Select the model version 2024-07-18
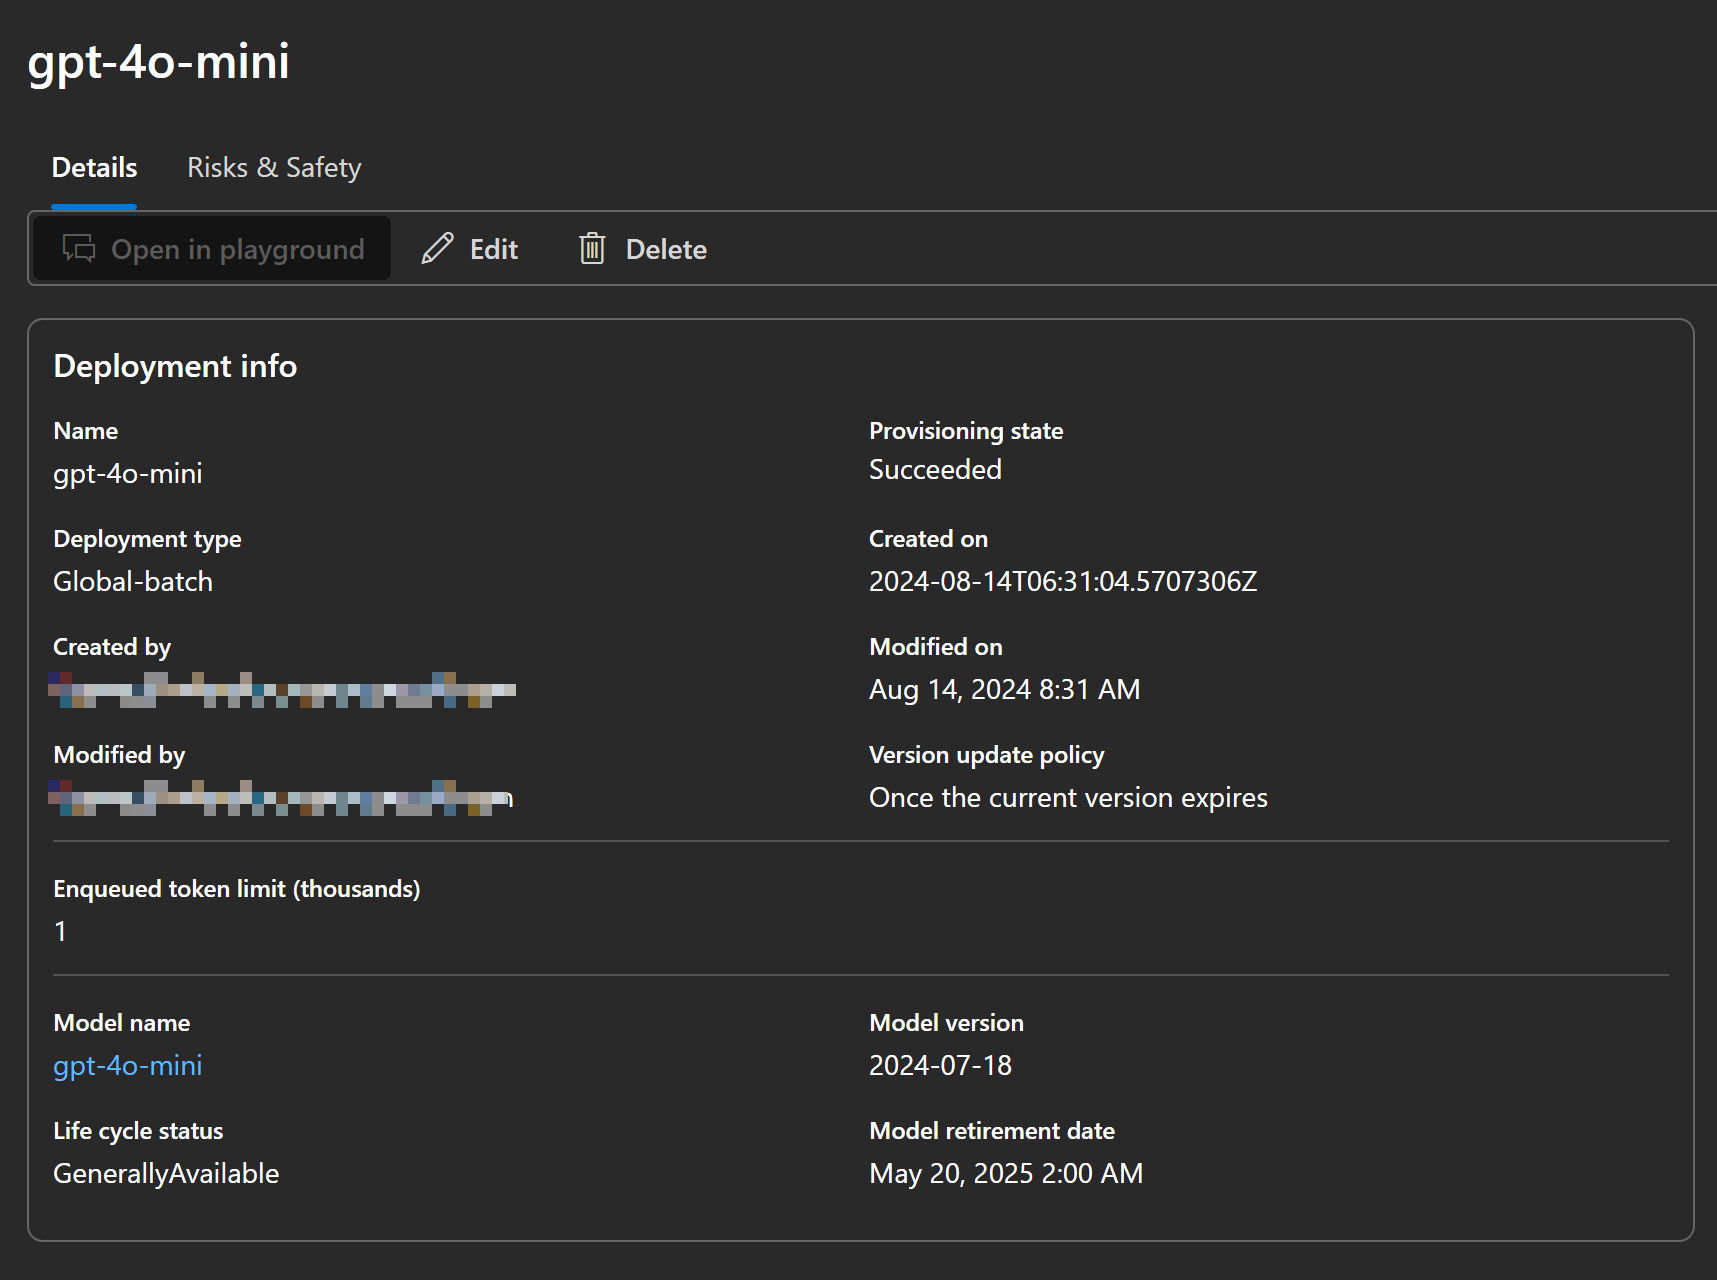Screen dimensions: 1717x1280 point(940,1065)
